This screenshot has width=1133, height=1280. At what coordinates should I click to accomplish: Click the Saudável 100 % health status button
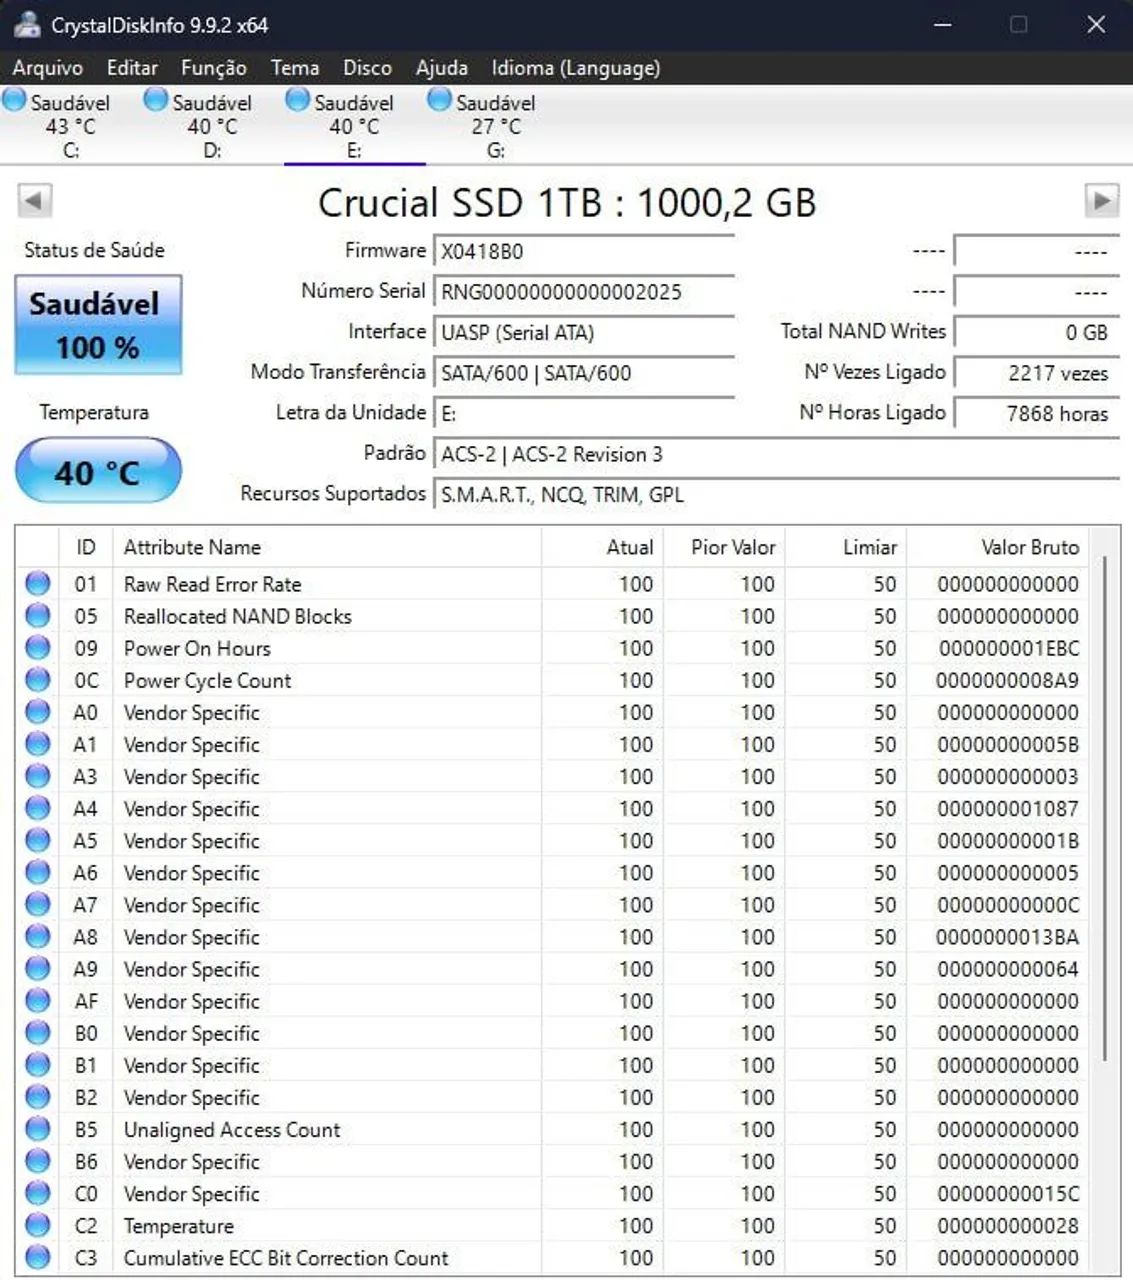pyautogui.click(x=98, y=325)
